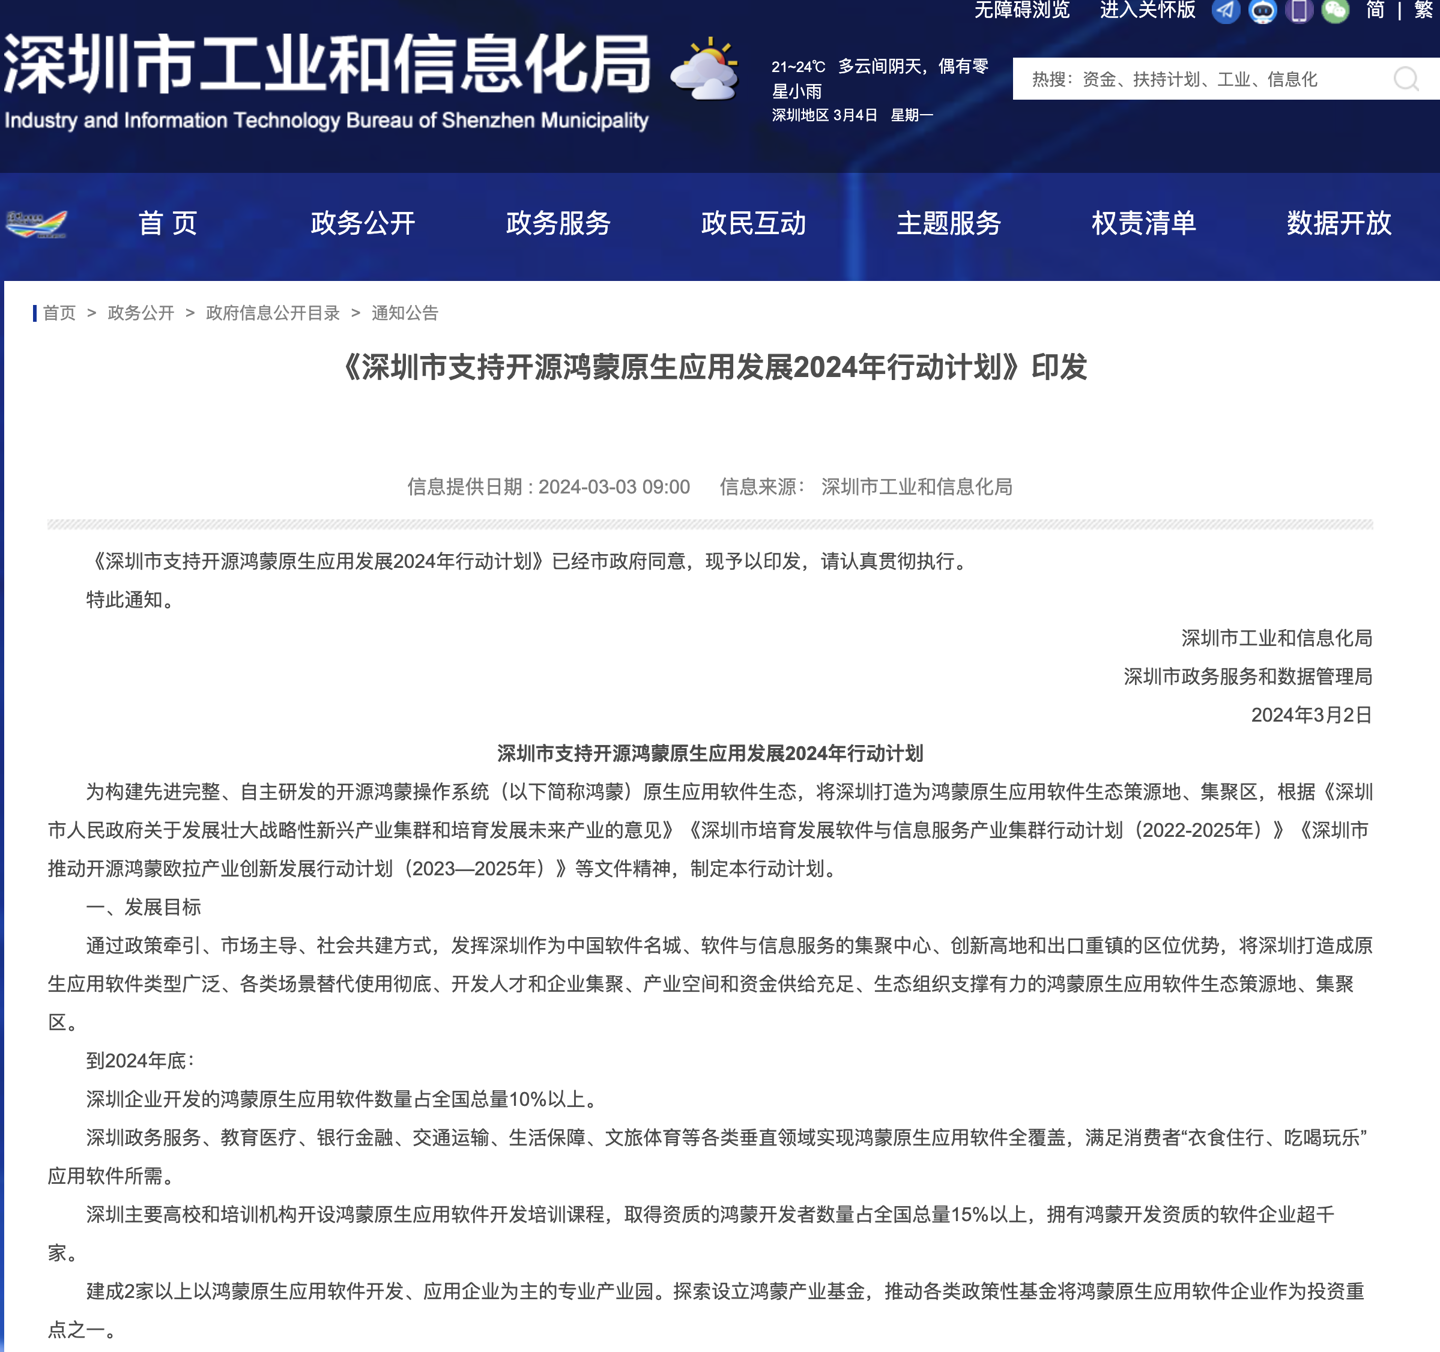Open 政府信息公开目录 breadcrumb link
Viewport: 1440px width, 1352px height.
[x=271, y=312]
